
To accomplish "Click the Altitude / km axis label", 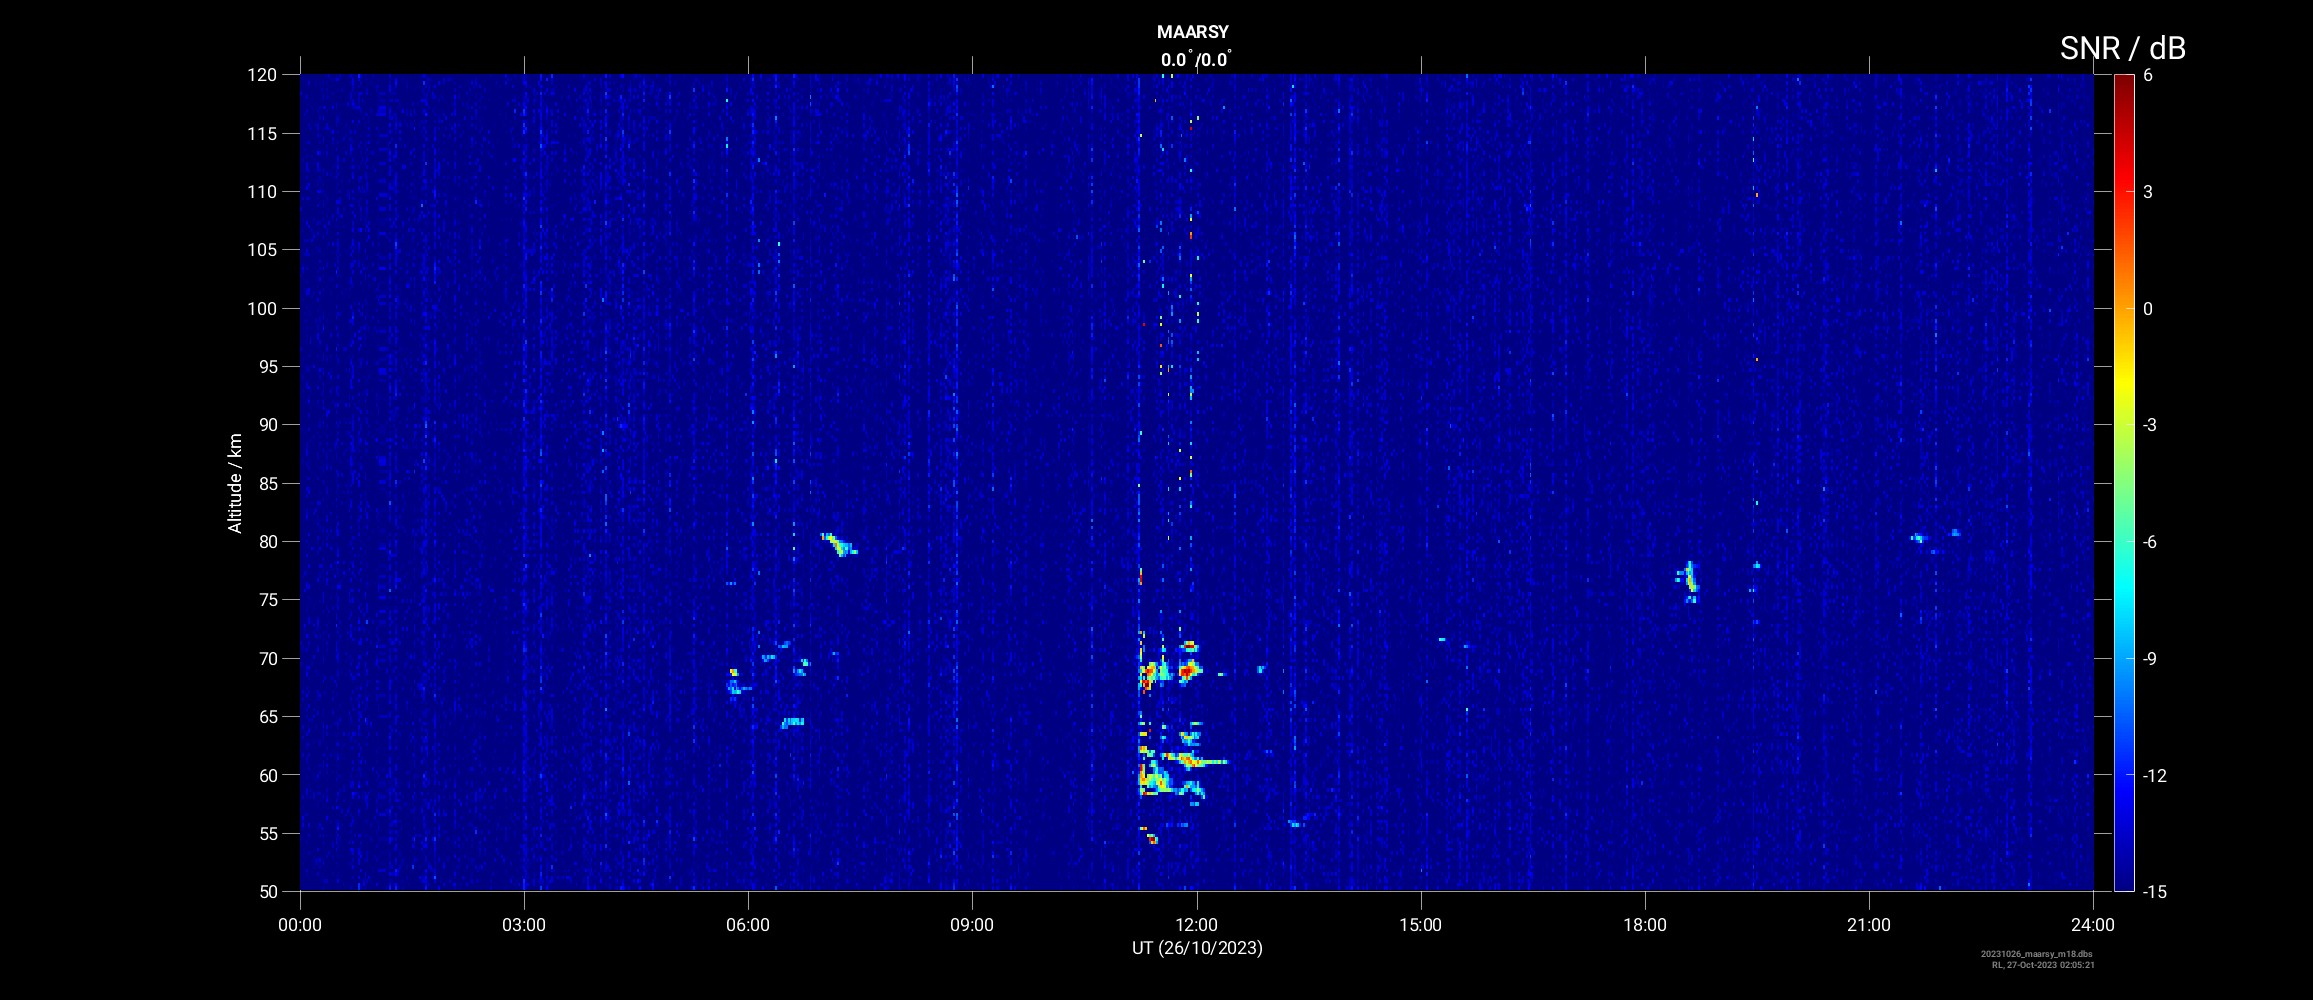I will click(x=235, y=483).
